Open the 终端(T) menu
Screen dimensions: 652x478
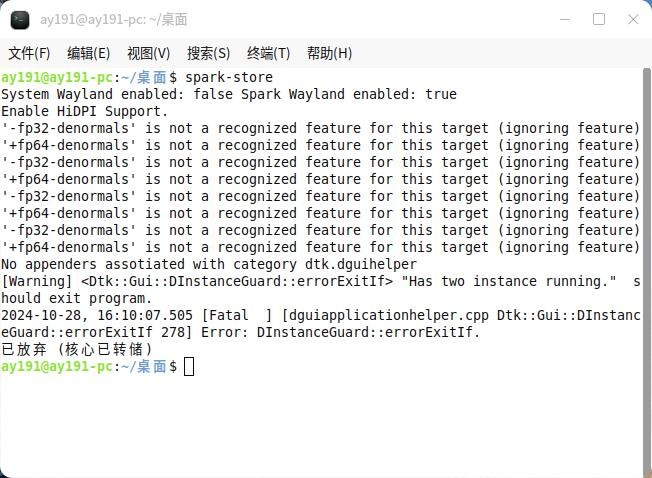[x=268, y=53]
